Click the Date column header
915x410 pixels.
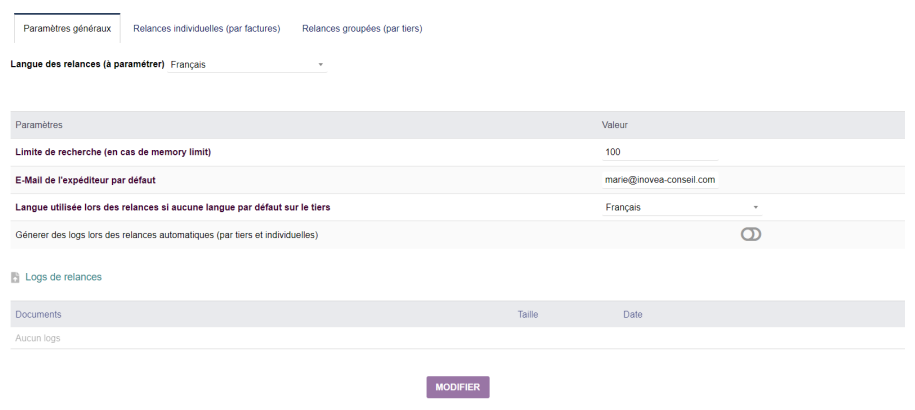click(632, 314)
